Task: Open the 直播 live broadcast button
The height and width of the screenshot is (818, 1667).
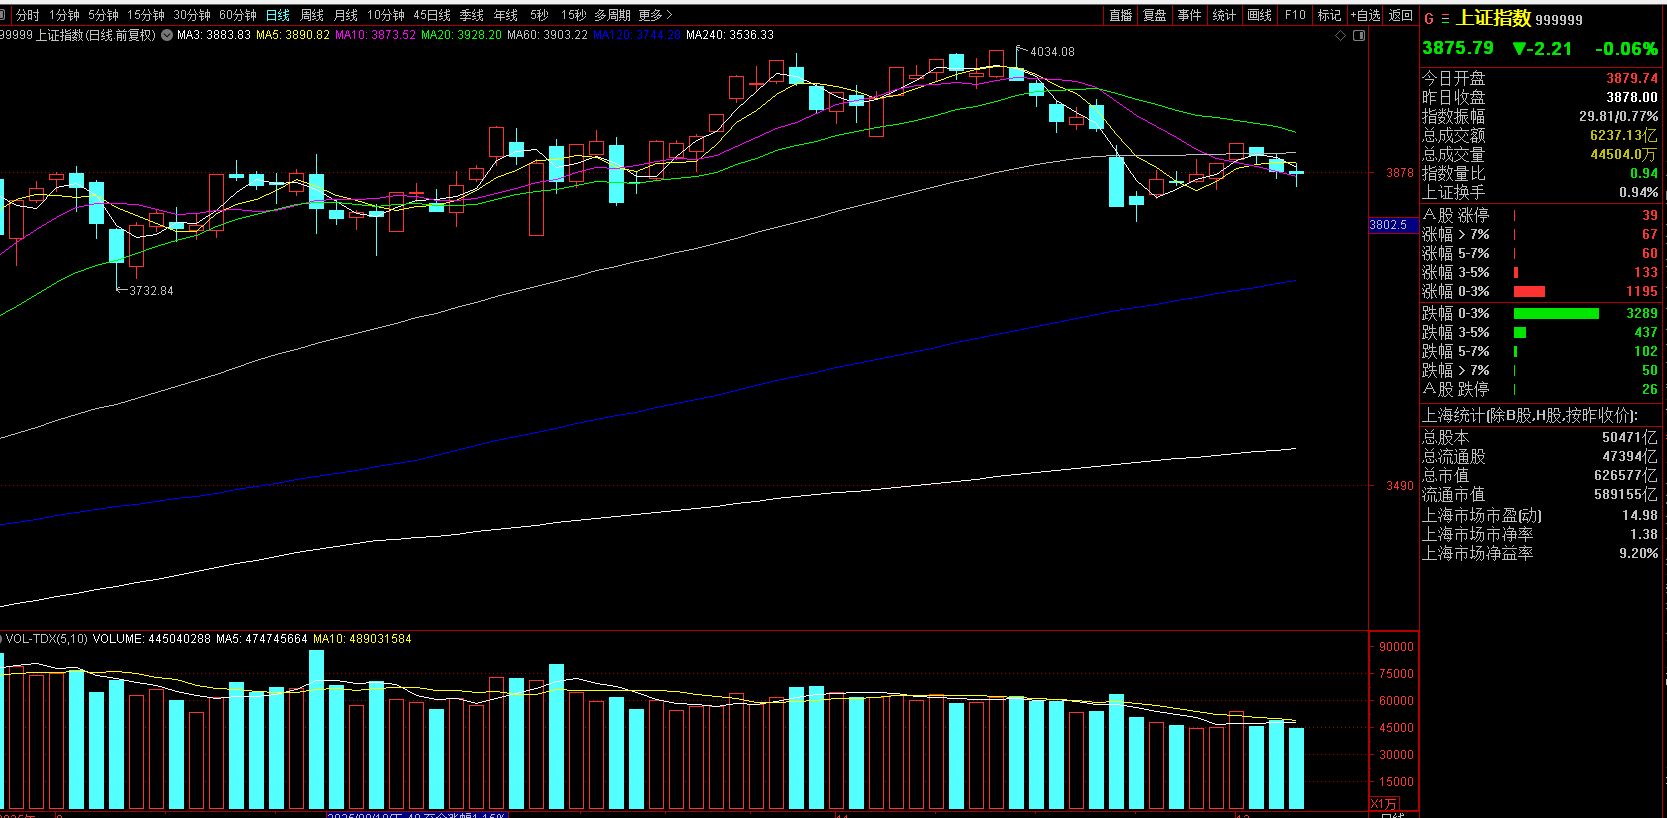Action: point(1121,15)
